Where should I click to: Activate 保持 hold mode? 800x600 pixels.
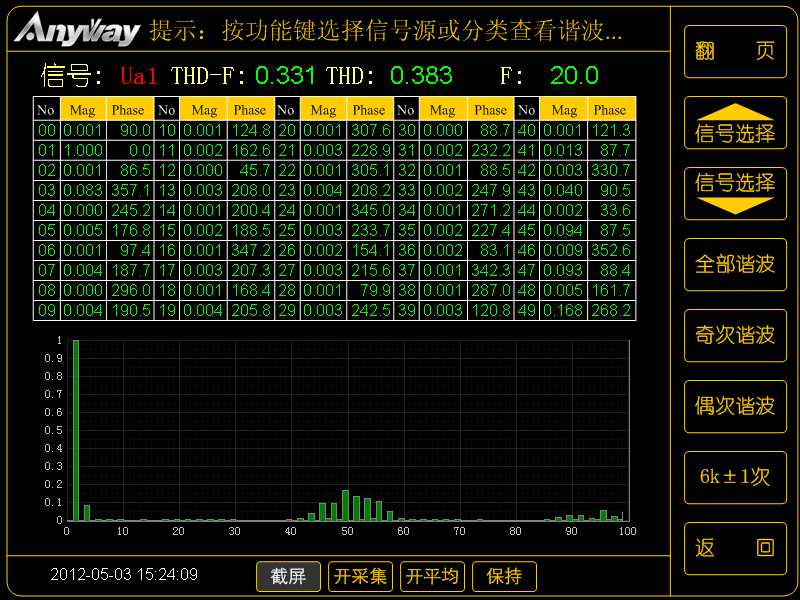click(x=503, y=576)
